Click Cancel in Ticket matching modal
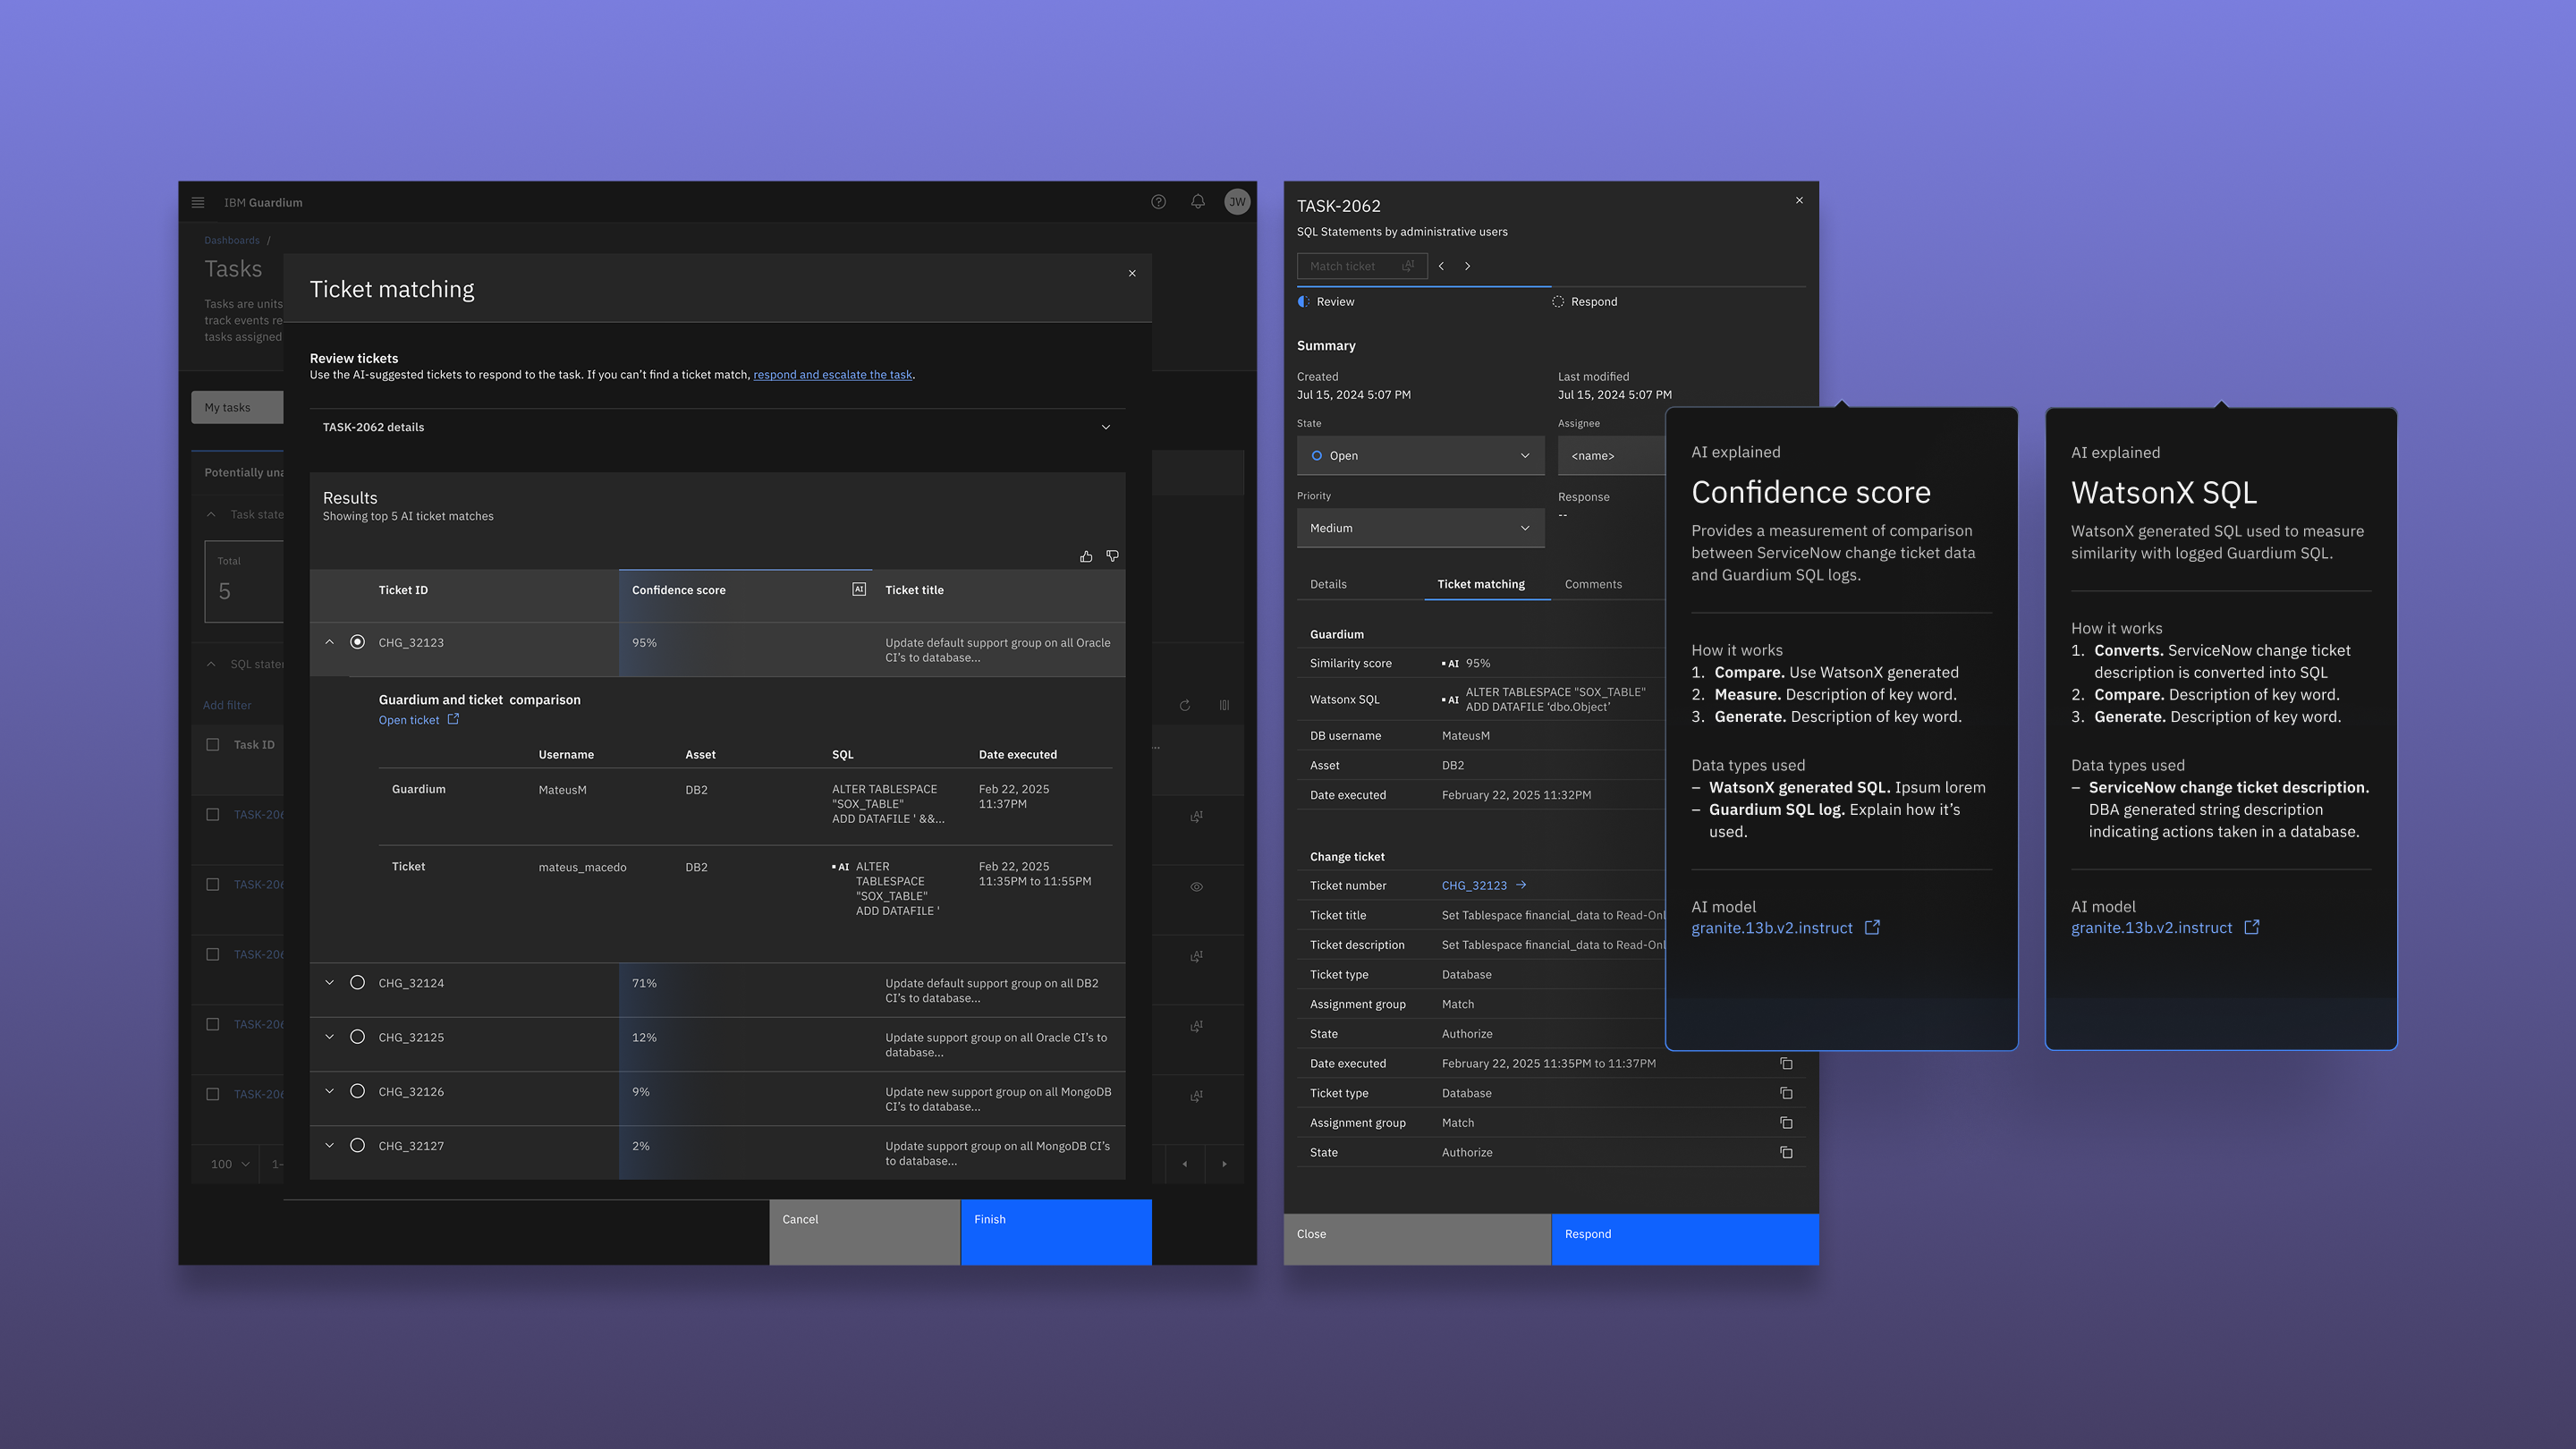The height and width of the screenshot is (1449, 2576). (x=864, y=1232)
